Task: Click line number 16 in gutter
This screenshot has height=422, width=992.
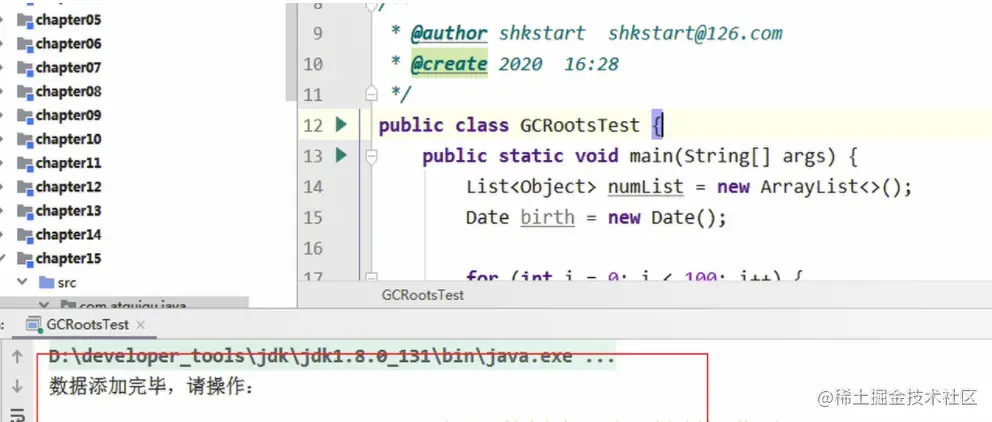Action: pyautogui.click(x=313, y=247)
